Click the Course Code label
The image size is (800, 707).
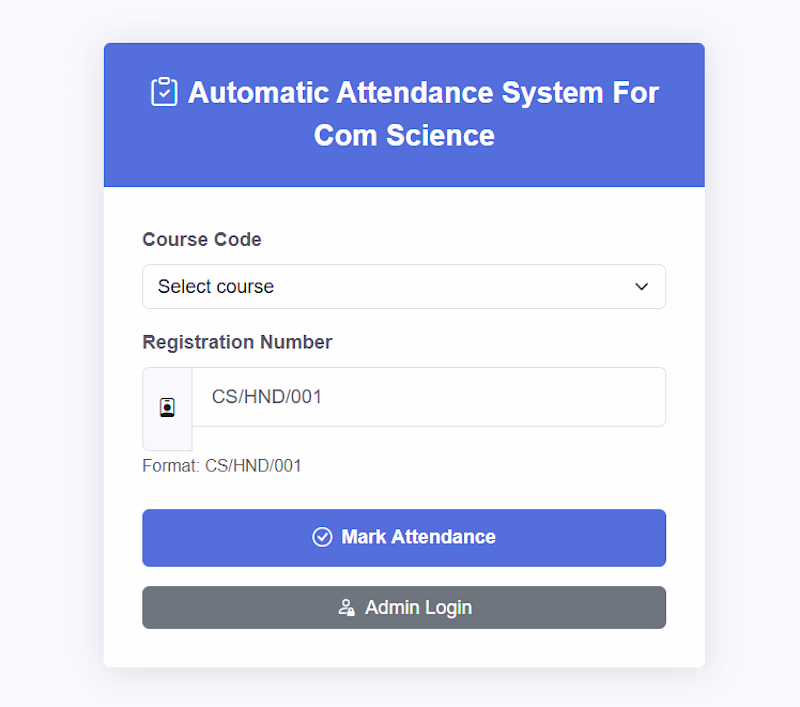point(202,239)
